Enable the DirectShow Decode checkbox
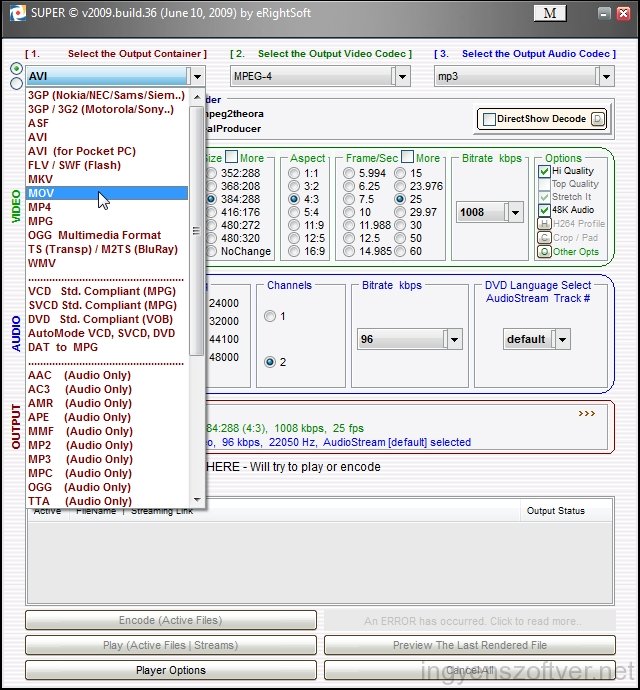 coord(489,119)
